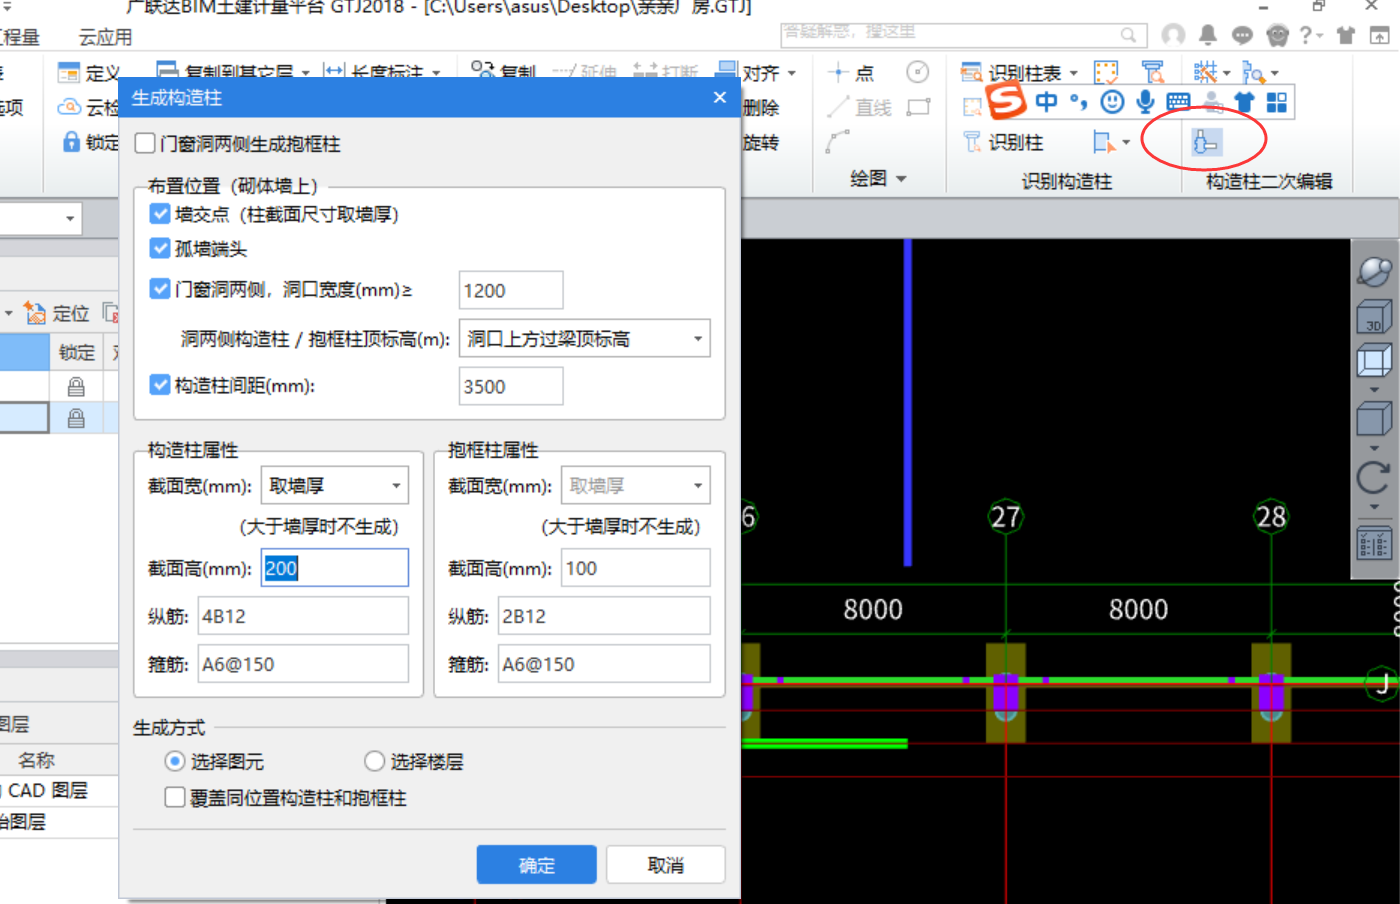Viewport: 1400px width, 904px height.
Task: Open the 云应用 ribbon tab
Action: 105,37
